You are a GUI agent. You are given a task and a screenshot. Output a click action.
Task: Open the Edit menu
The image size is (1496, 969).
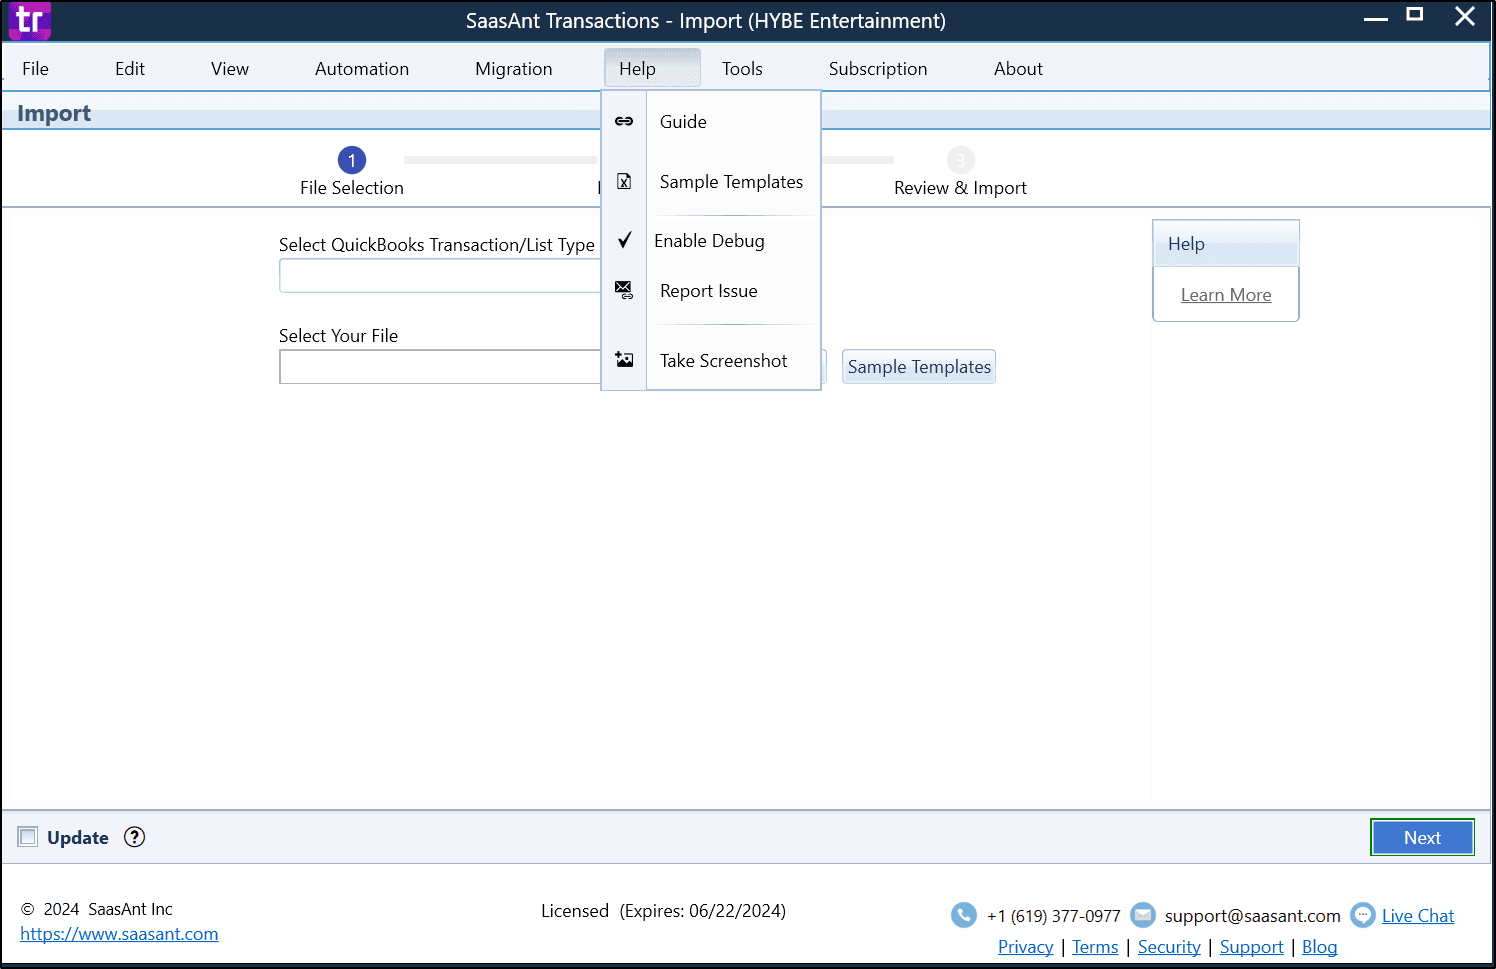[x=130, y=69]
